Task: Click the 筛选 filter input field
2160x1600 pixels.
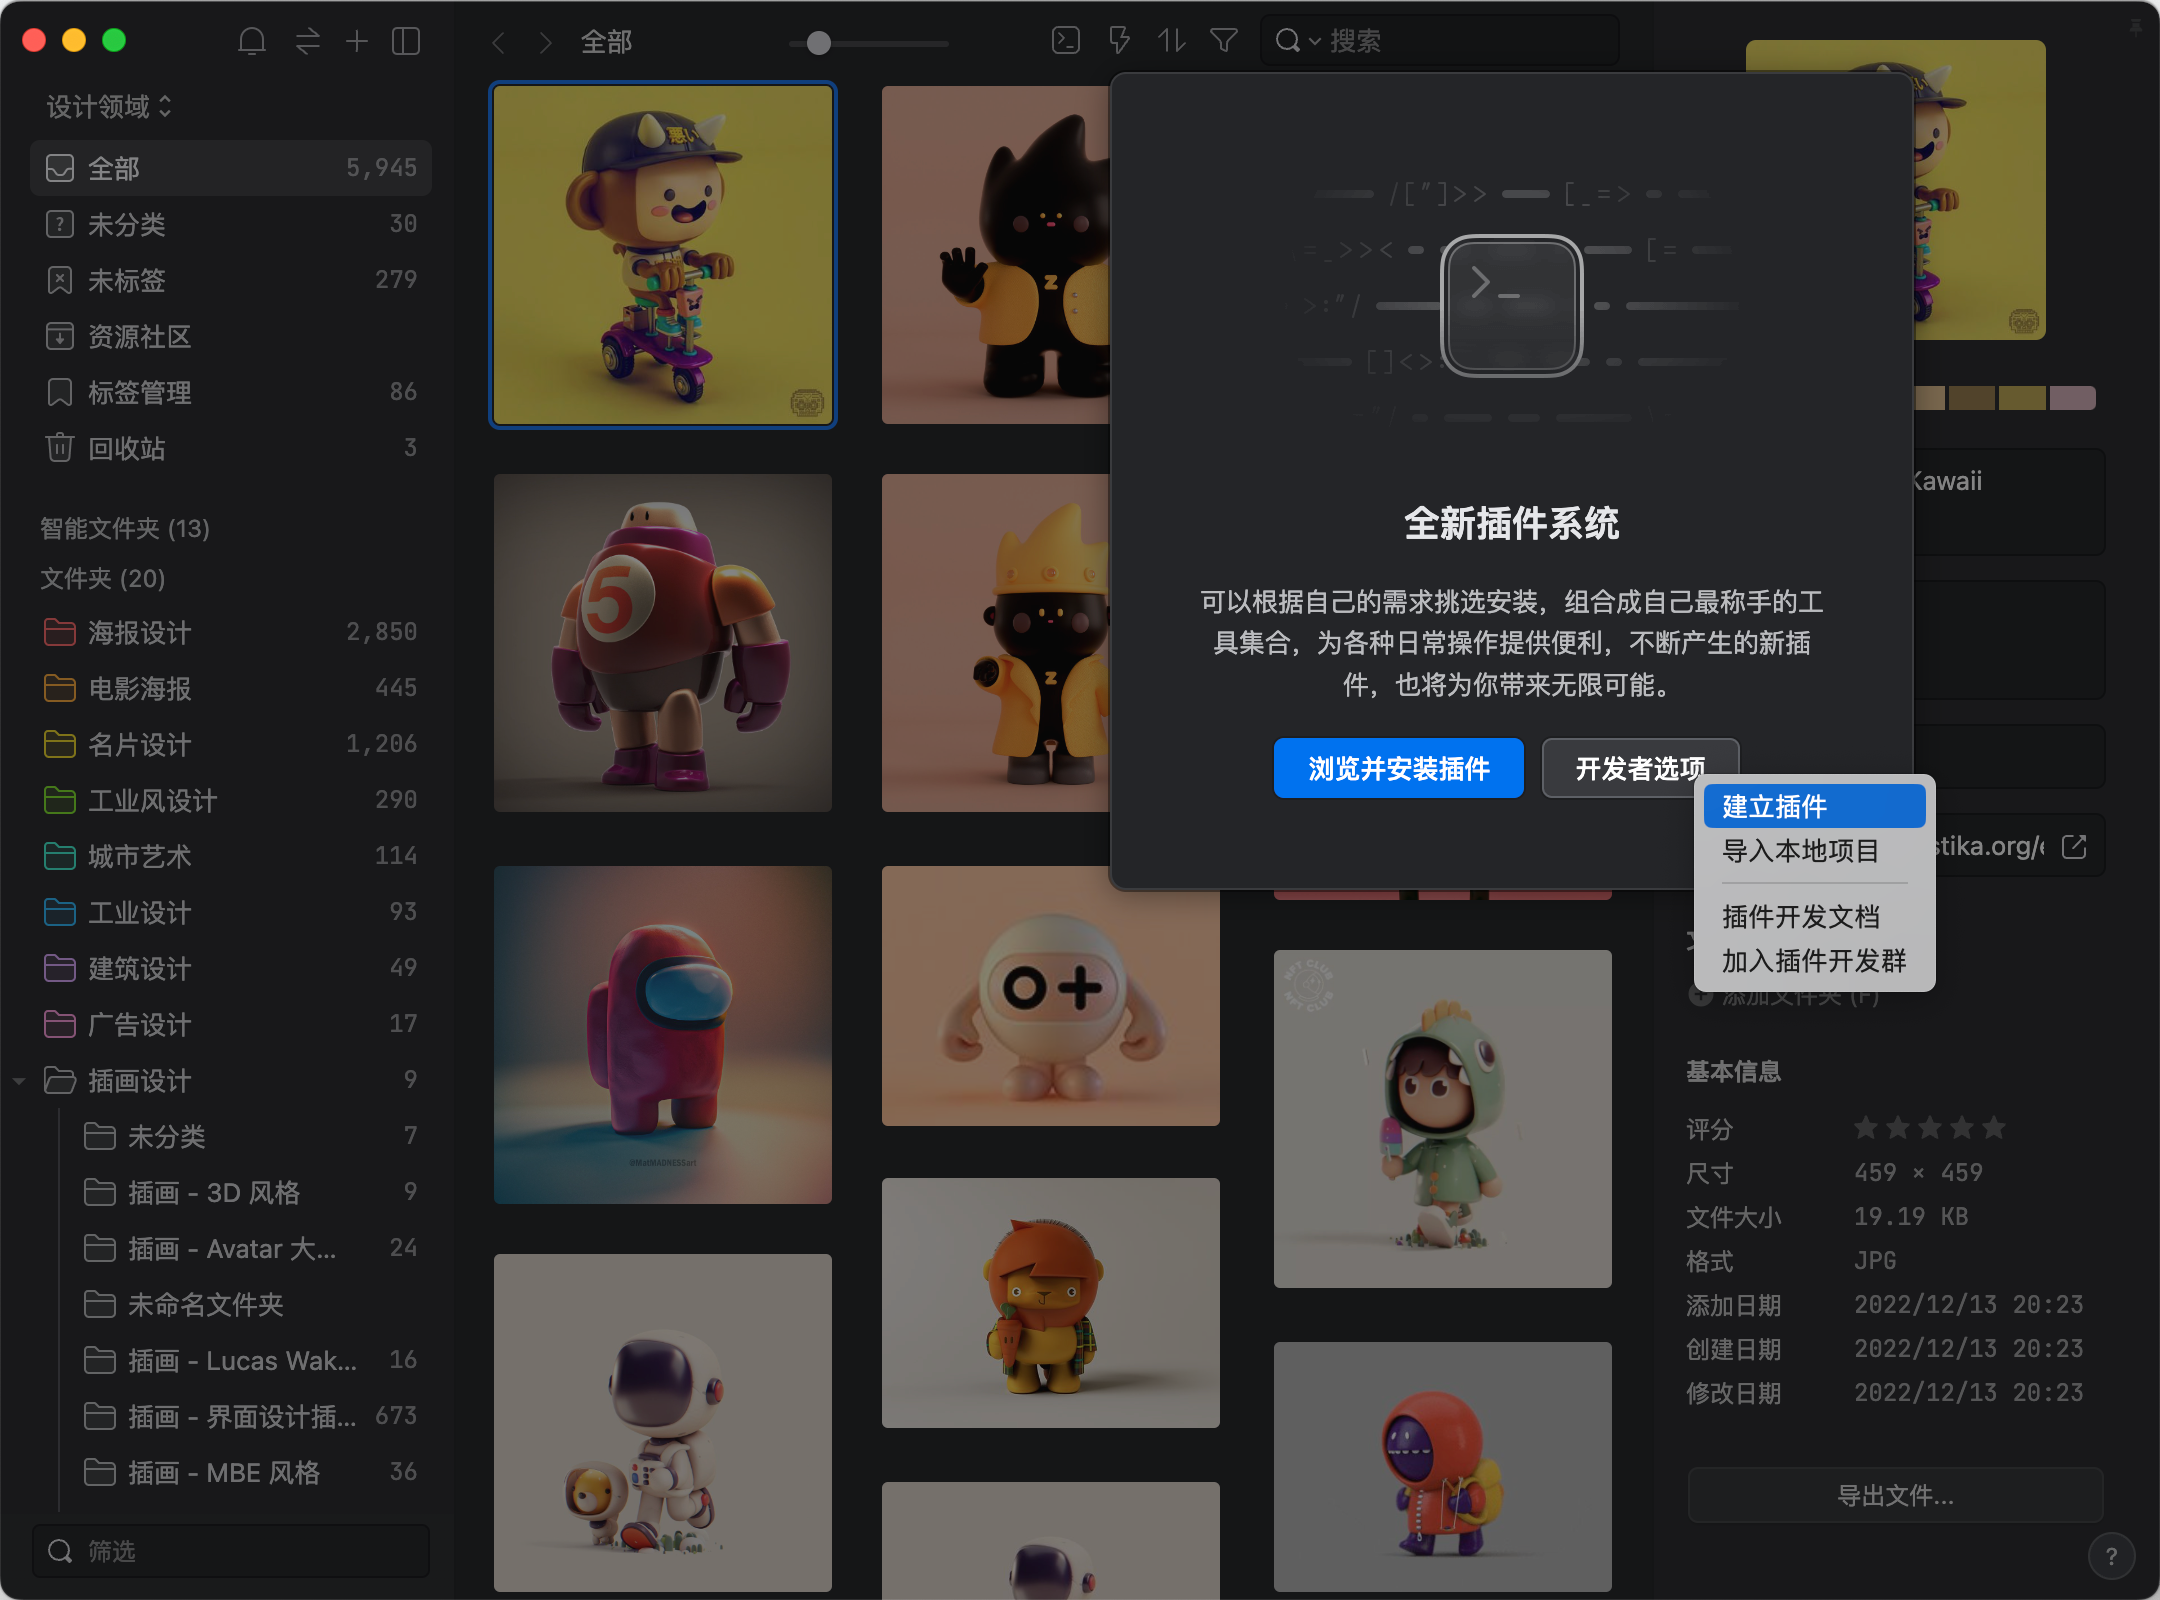Action: click(x=232, y=1551)
